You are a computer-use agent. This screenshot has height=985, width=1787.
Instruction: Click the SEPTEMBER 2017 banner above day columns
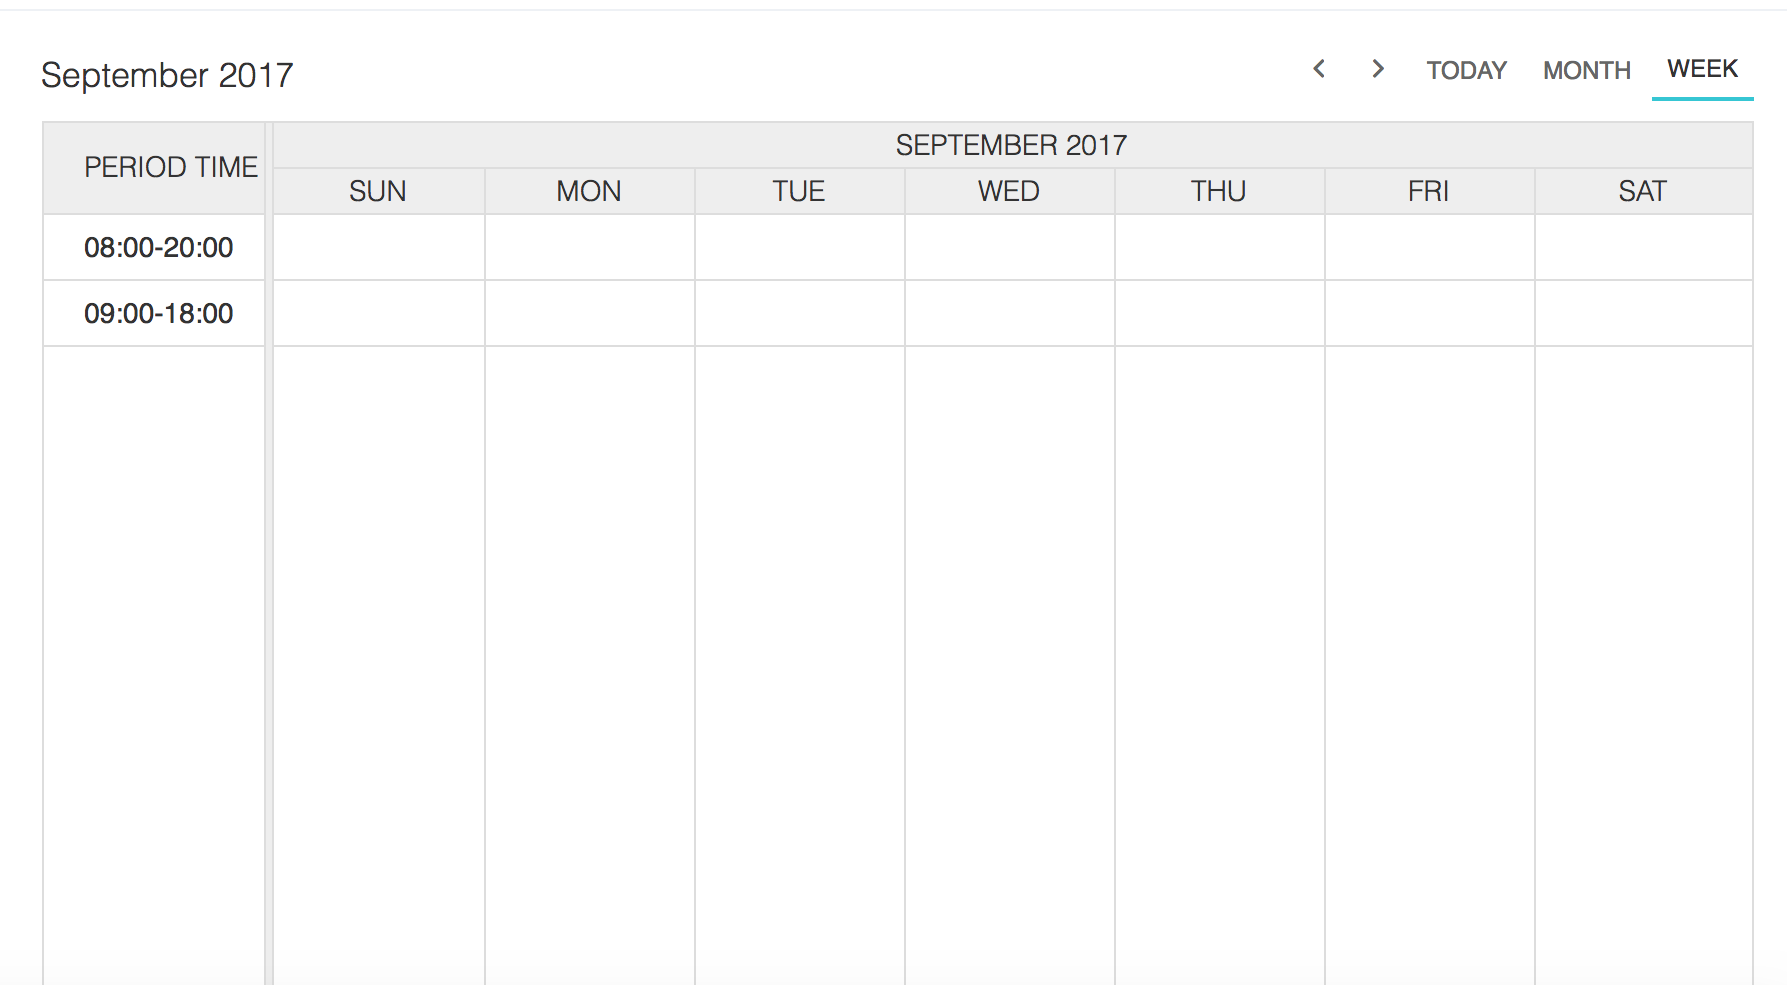point(1012,144)
